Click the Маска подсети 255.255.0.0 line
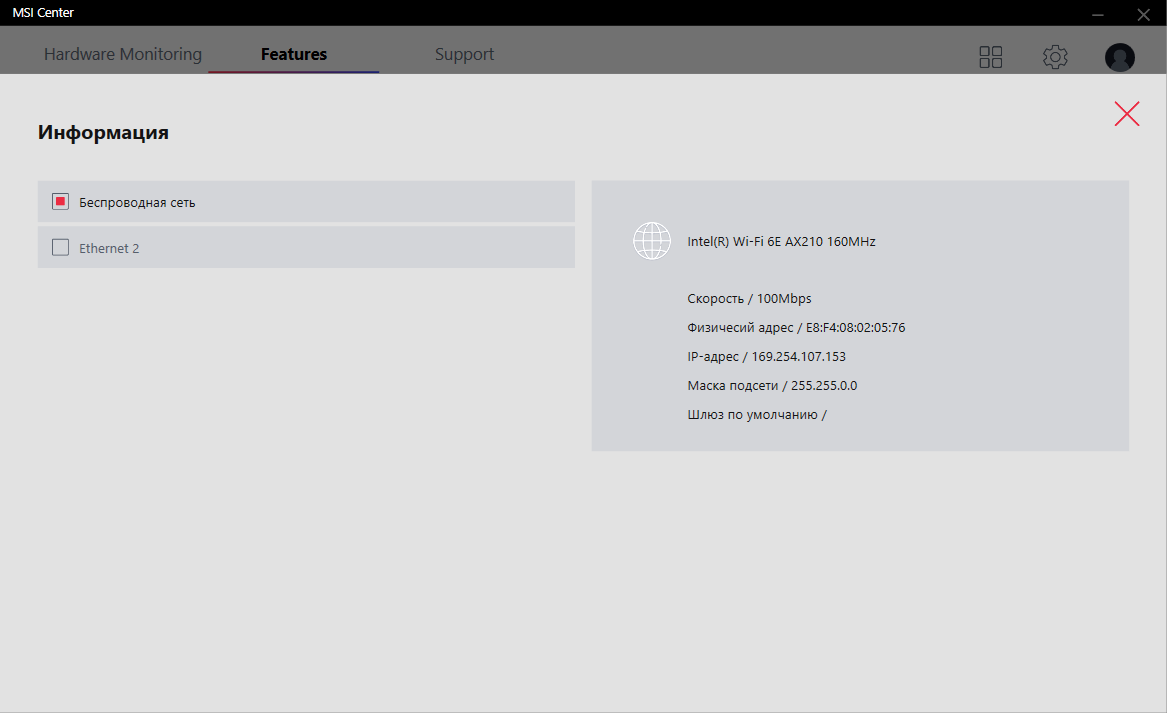Screen dimensions: 1167x713 (773, 386)
